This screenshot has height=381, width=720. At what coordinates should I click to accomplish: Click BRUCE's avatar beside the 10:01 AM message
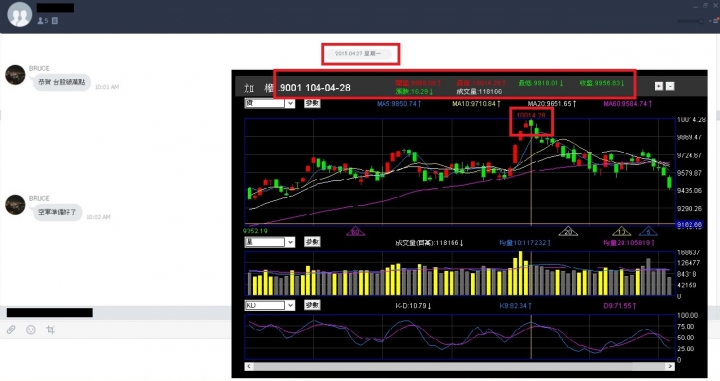(15, 75)
